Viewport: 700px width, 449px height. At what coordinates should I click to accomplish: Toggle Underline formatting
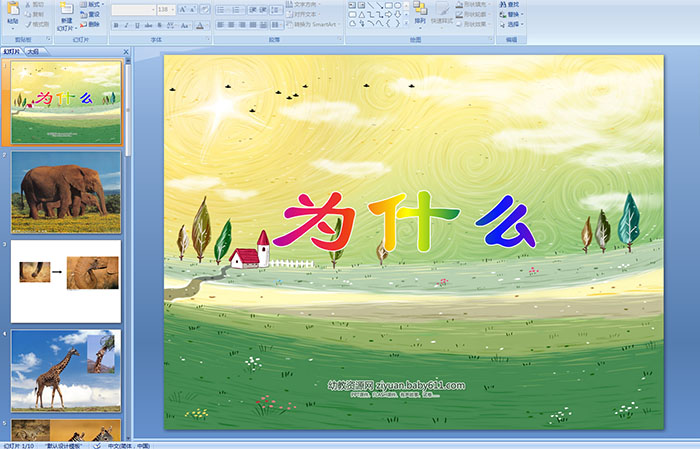[138, 24]
